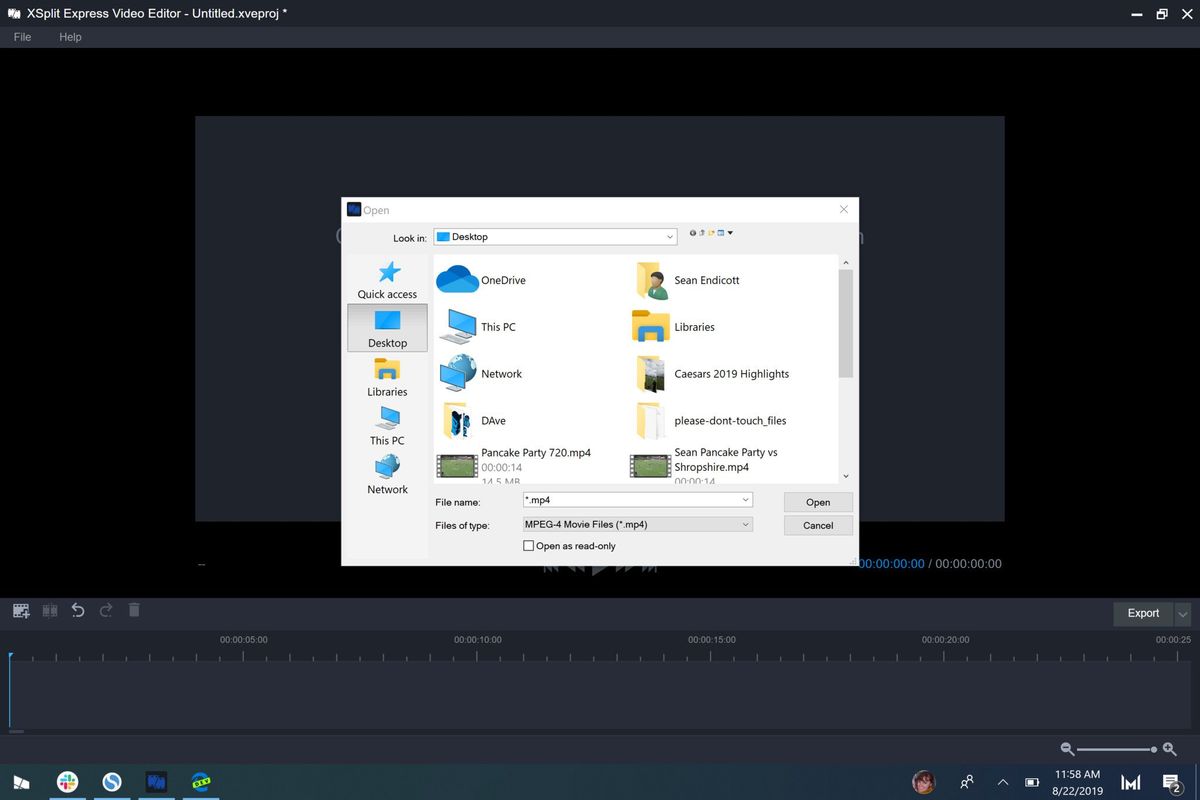Open the Help menu
Image resolution: width=1200 pixels, height=800 pixels.
pos(70,36)
